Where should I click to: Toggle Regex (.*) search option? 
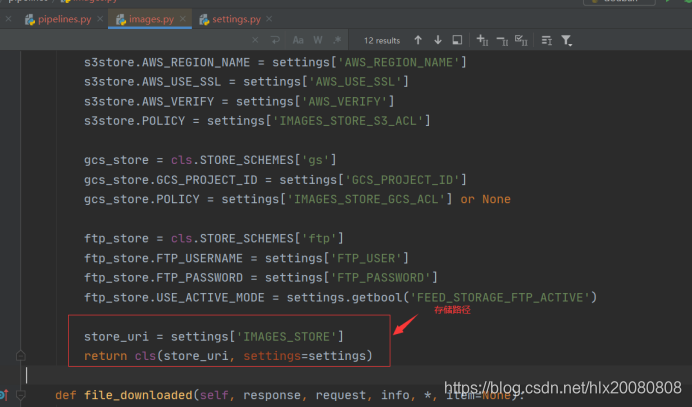point(337,40)
